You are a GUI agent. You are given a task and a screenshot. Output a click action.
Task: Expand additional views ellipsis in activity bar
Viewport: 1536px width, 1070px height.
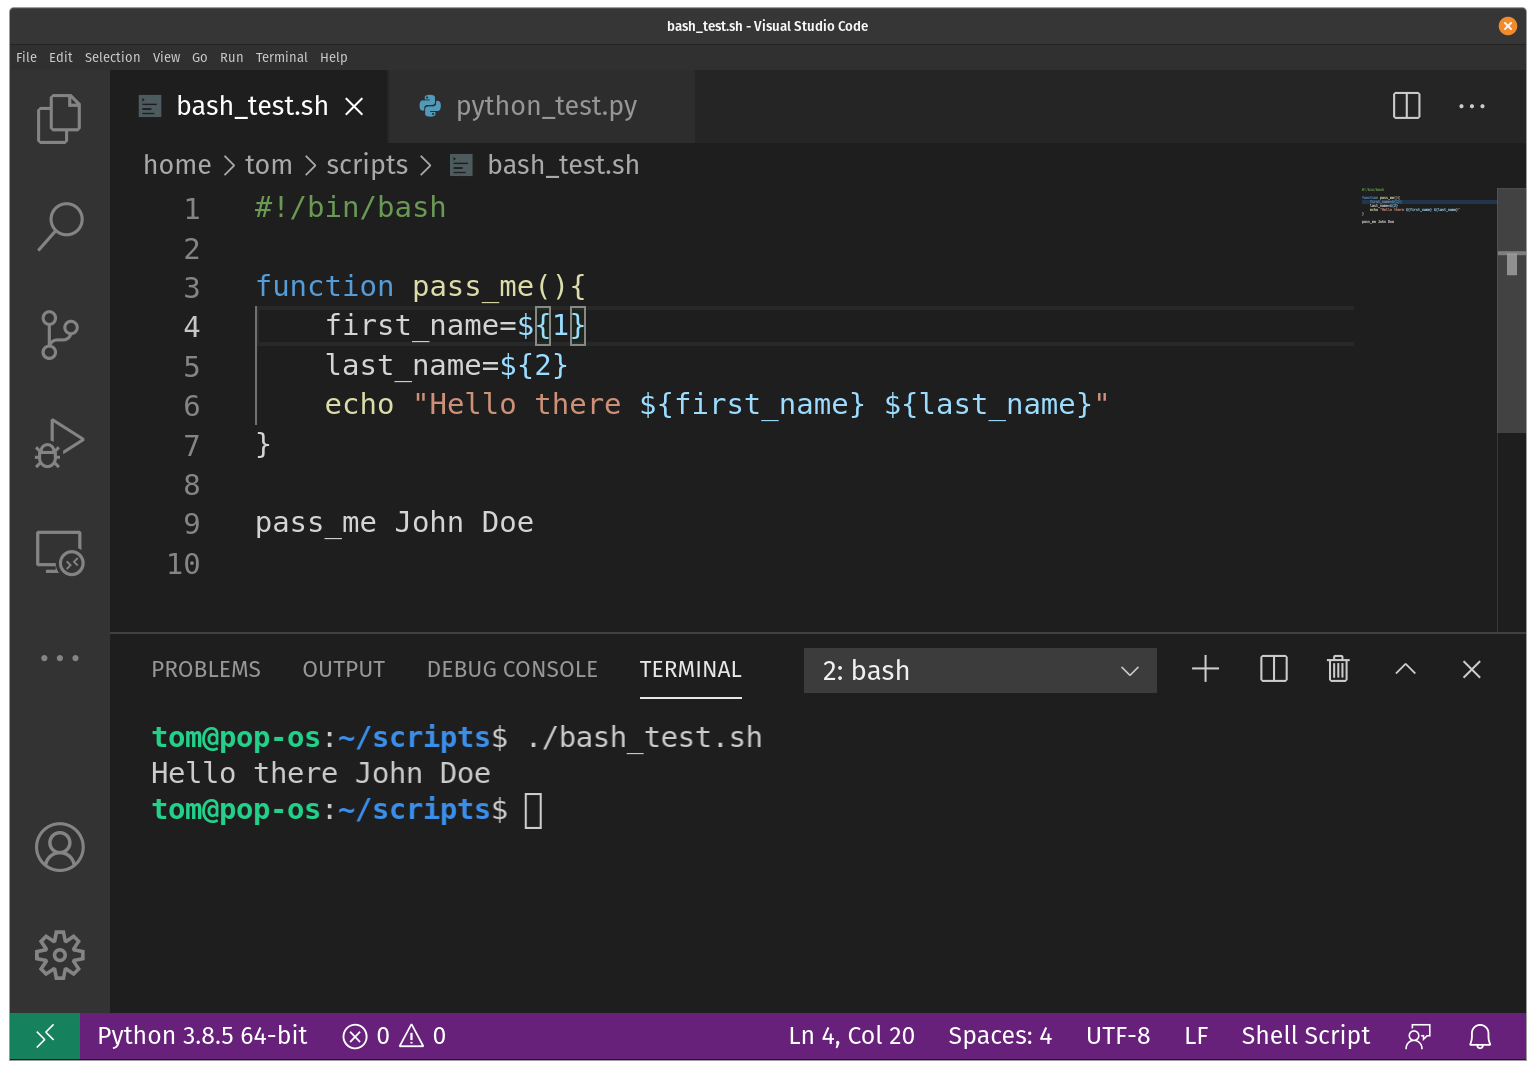click(59, 658)
